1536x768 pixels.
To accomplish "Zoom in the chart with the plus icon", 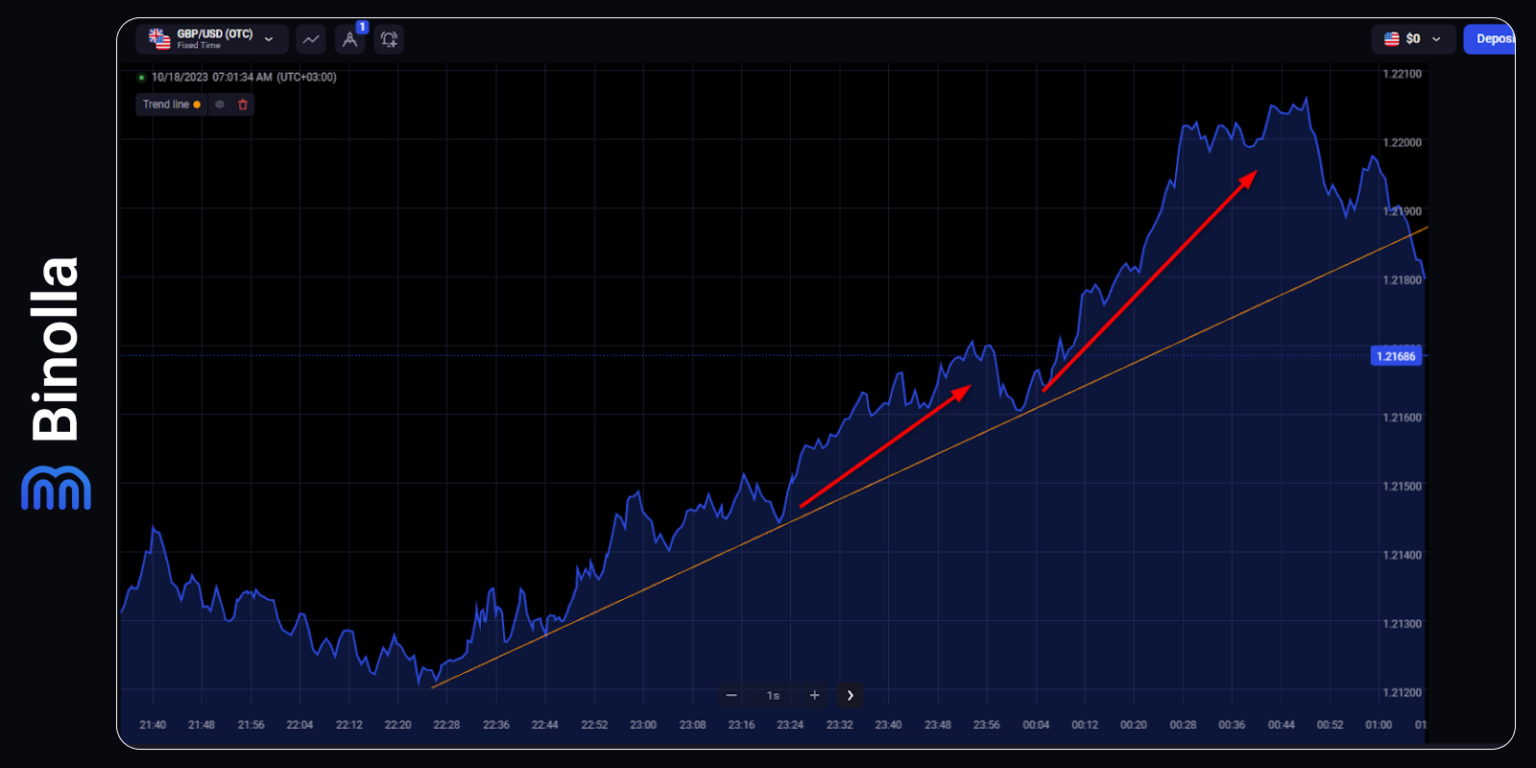I will point(814,695).
